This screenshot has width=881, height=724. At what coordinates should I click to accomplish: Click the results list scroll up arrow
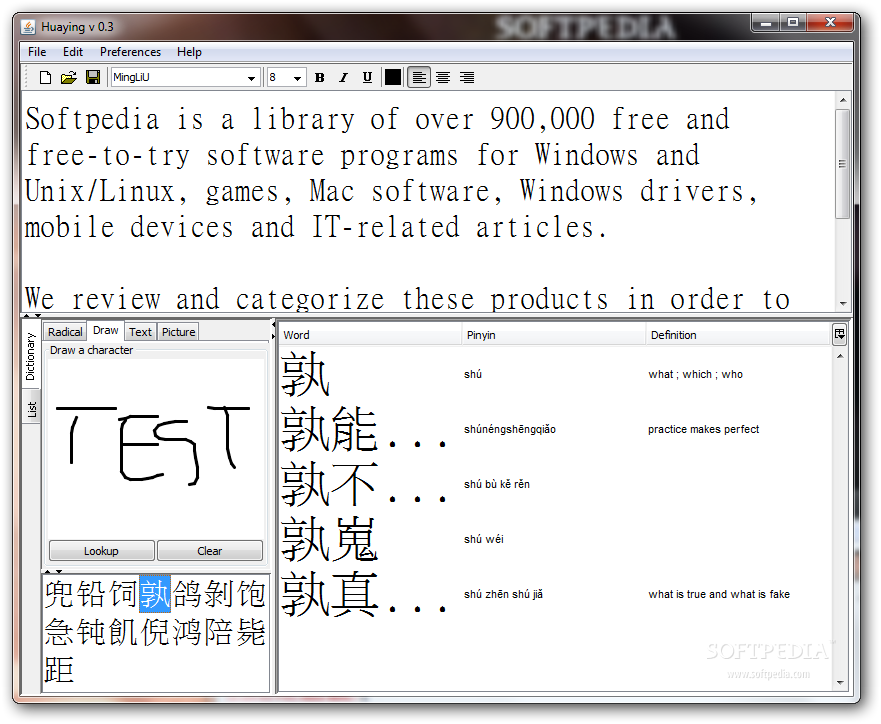[840, 356]
